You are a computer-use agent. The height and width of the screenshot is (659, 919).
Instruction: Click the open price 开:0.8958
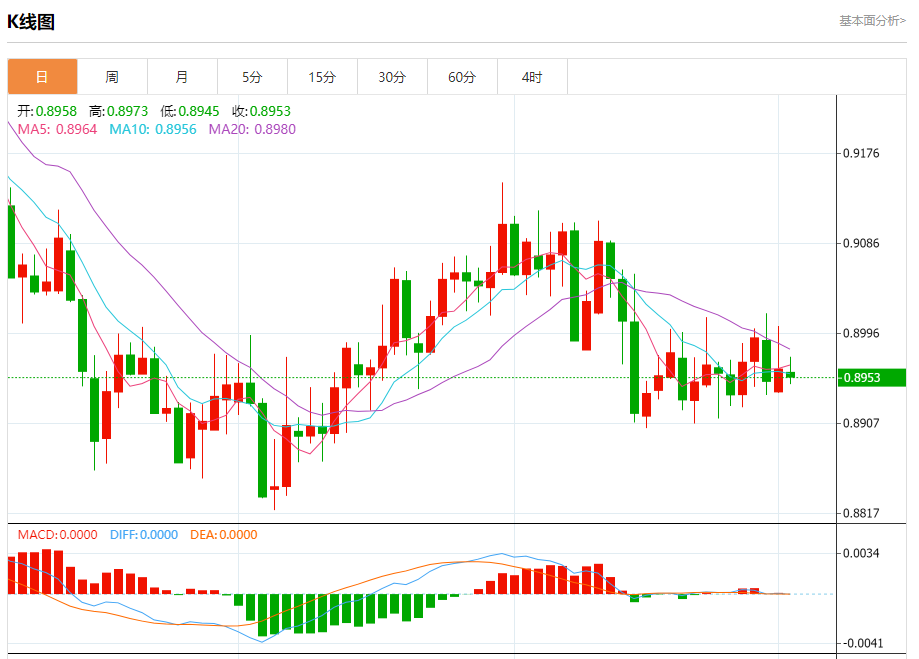click(47, 111)
